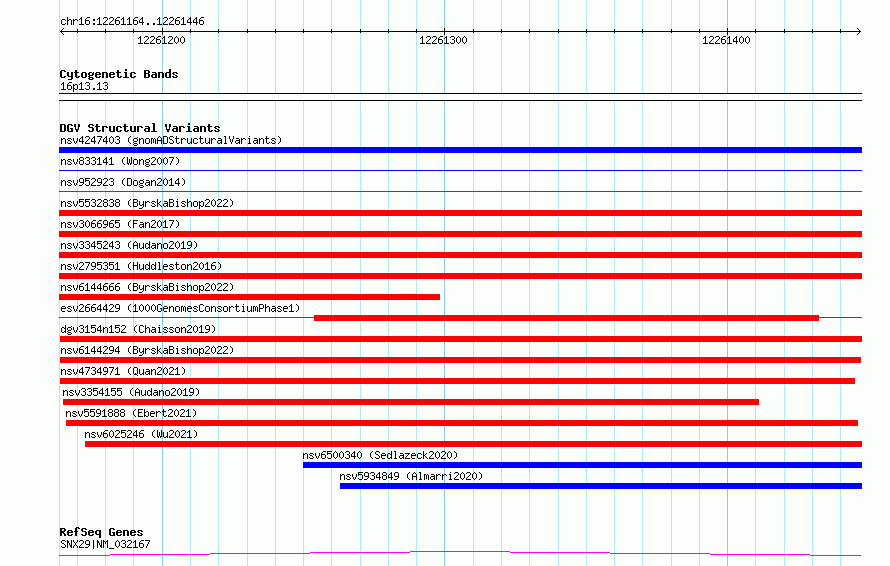This screenshot has height=566, width=890.
Task: Click the right arrow of the coordinate ruler
Action: (858, 31)
